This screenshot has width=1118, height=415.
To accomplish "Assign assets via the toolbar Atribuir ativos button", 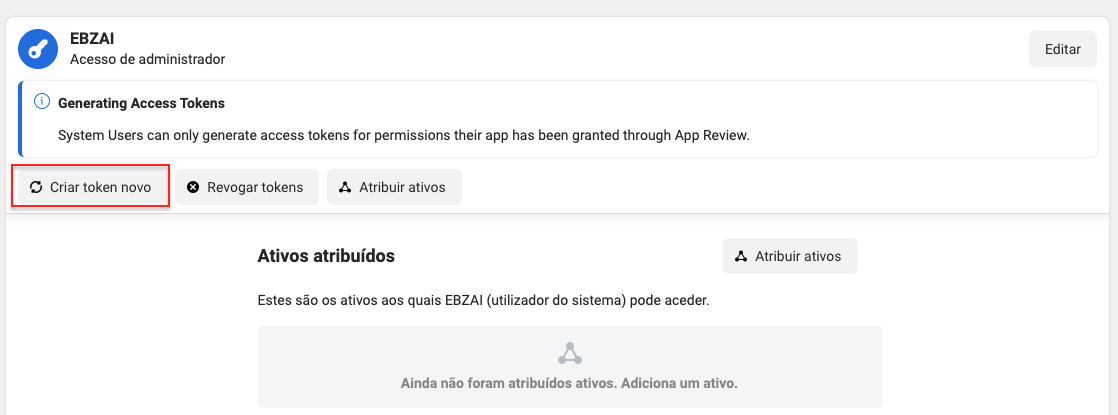I will click(x=394, y=187).
